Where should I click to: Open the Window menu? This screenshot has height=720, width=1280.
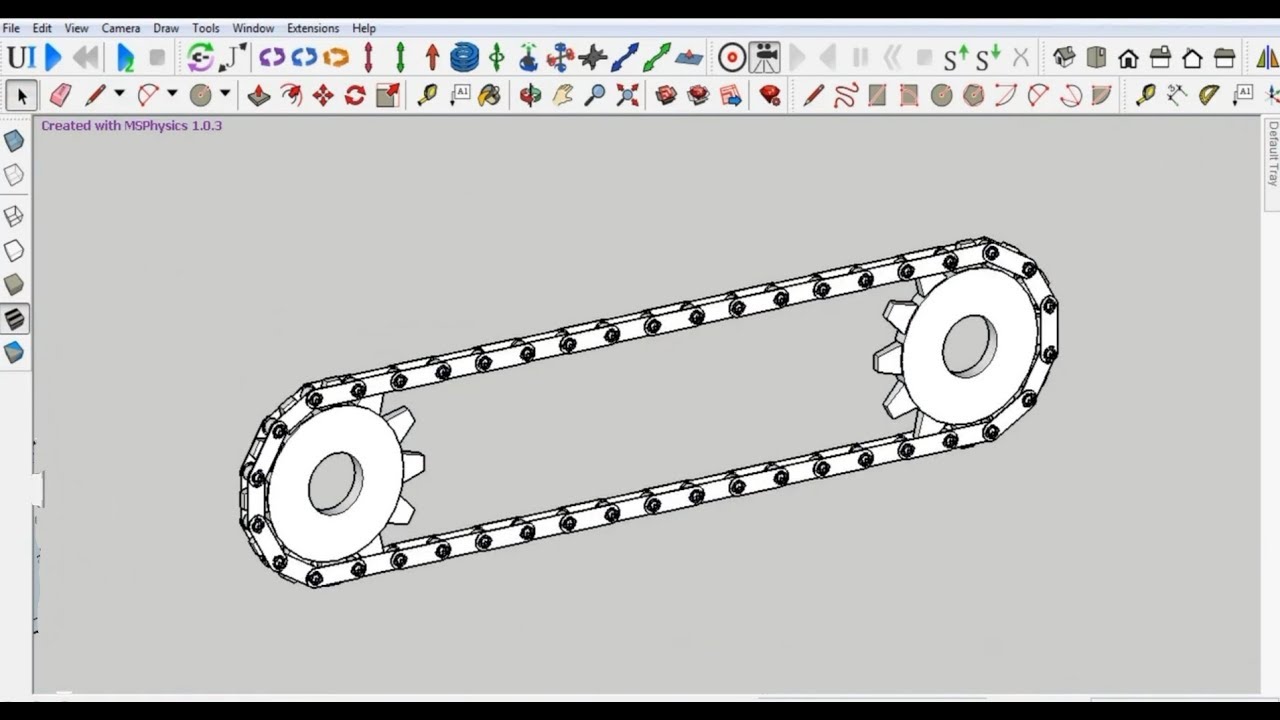pos(253,28)
